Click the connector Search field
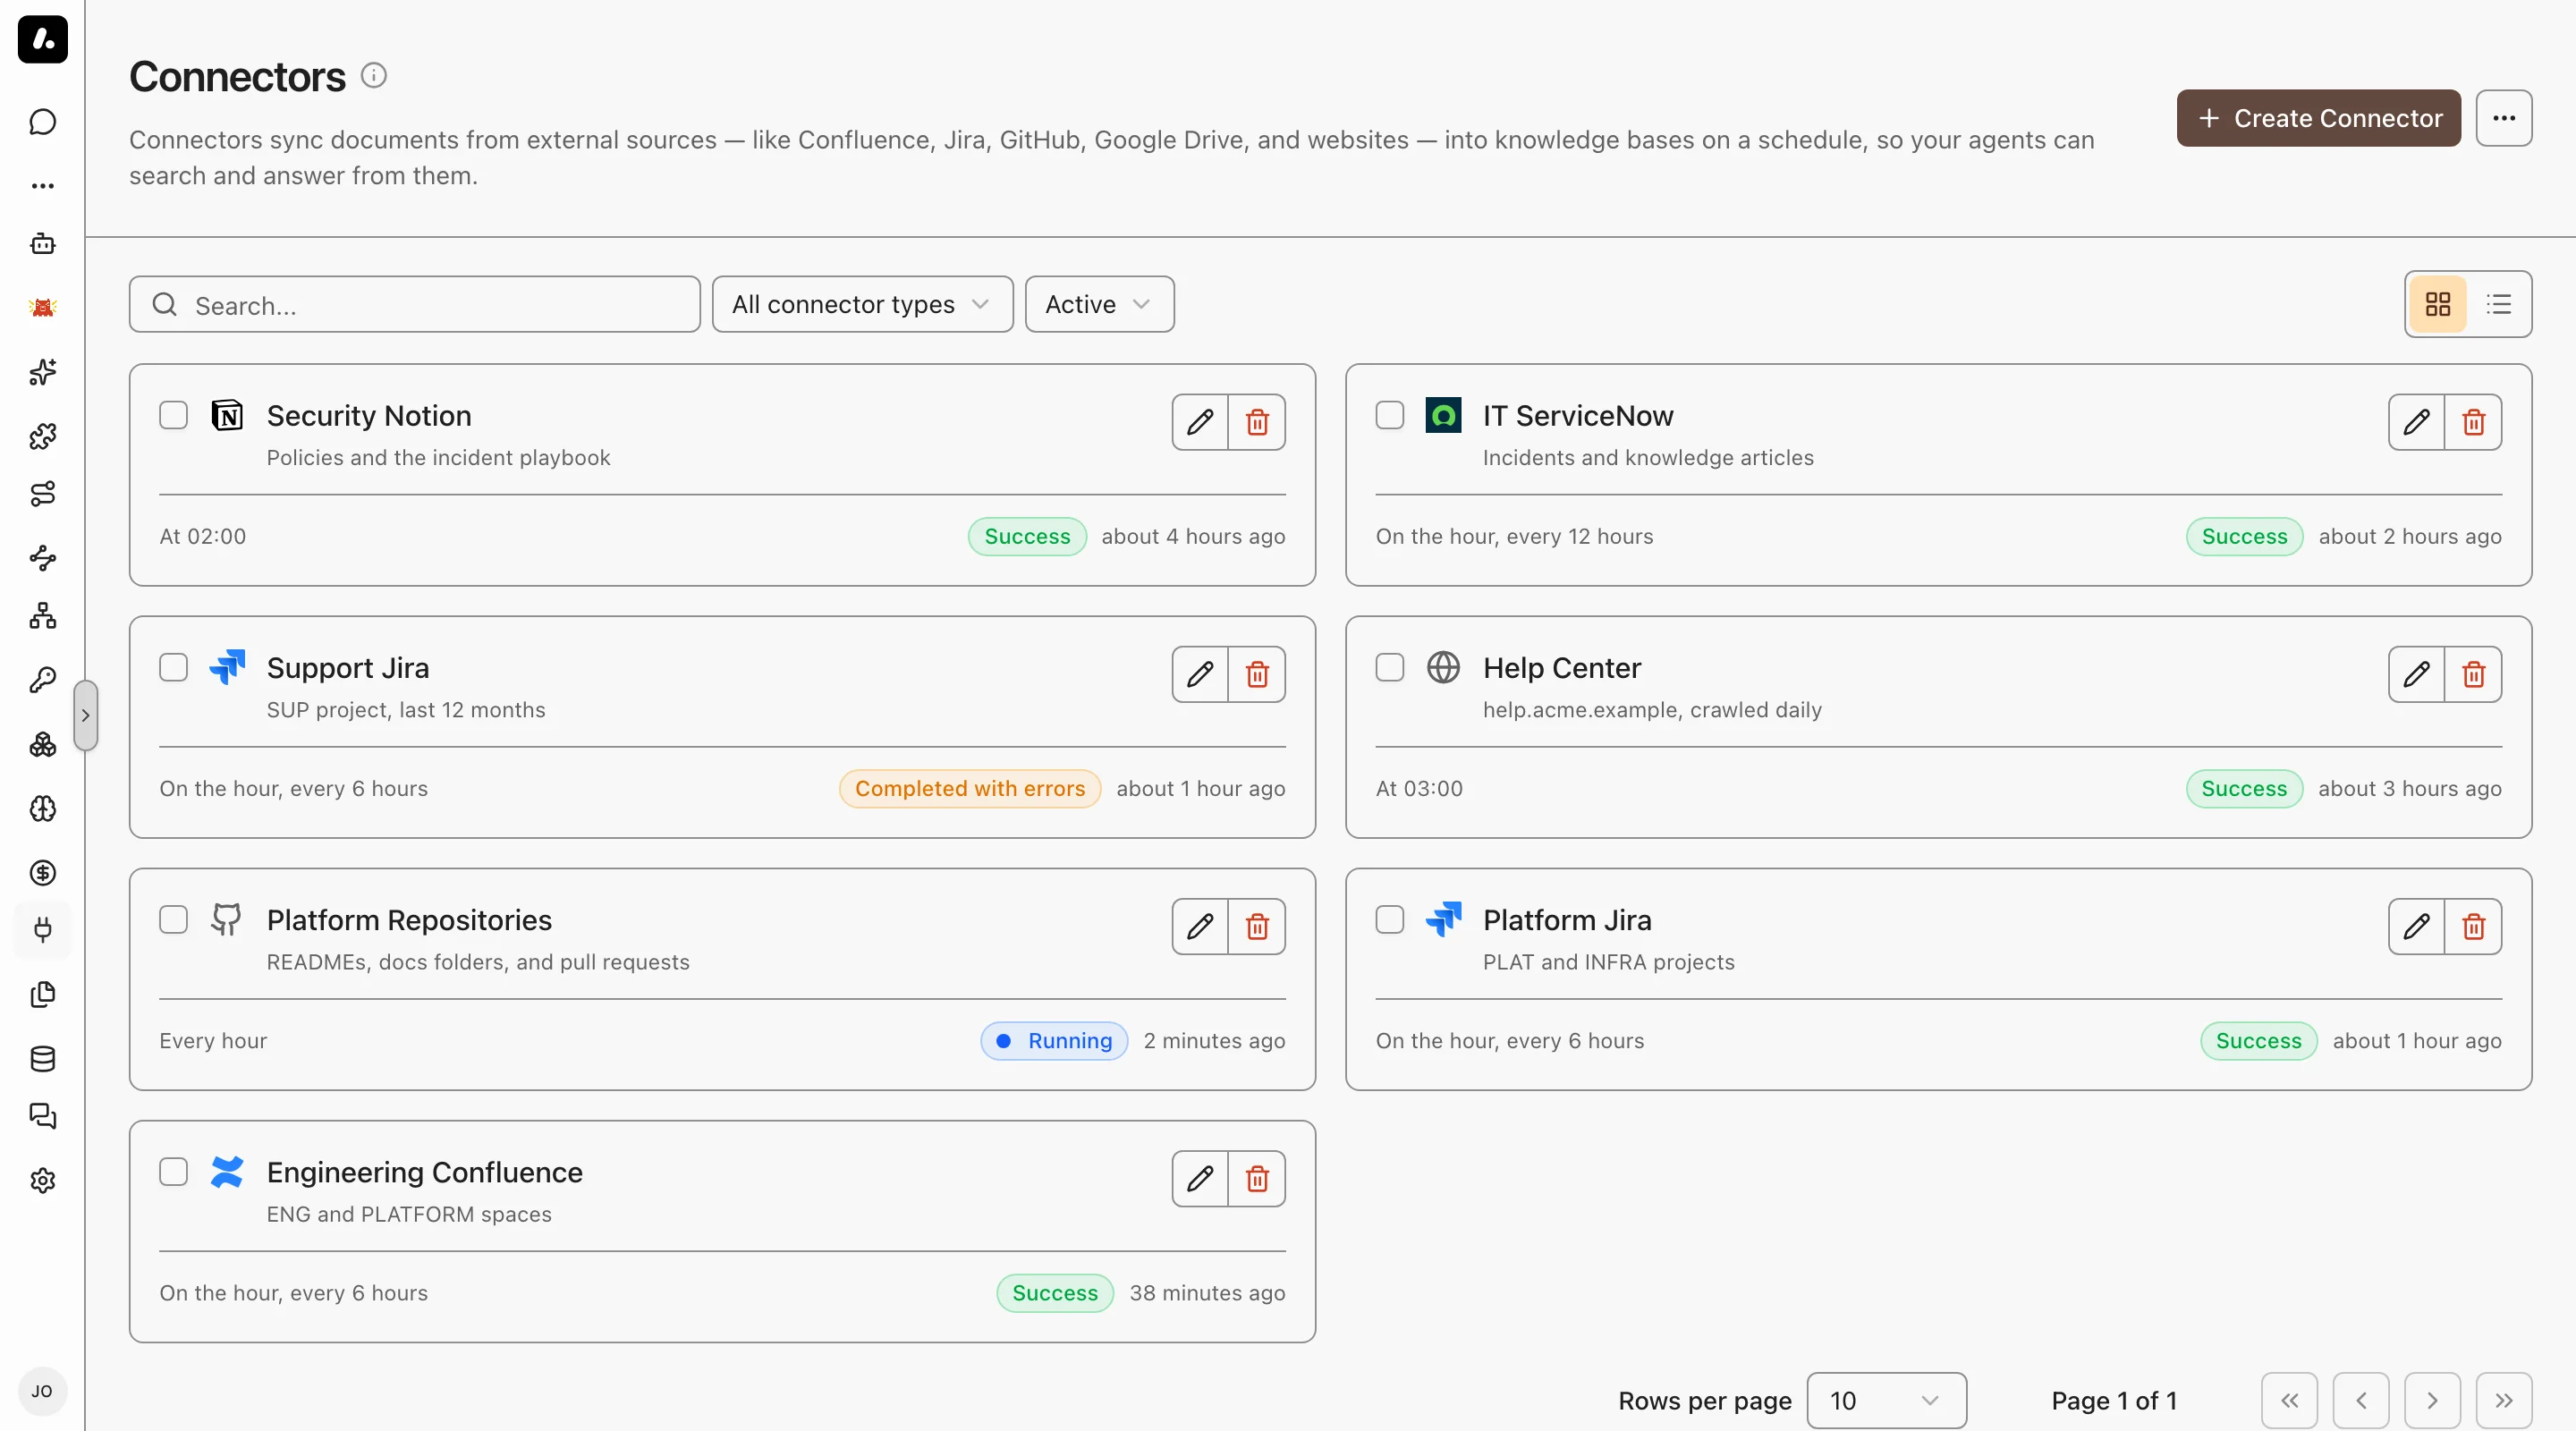Image resolution: width=2576 pixels, height=1431 pixels. (x=414, y=304)
